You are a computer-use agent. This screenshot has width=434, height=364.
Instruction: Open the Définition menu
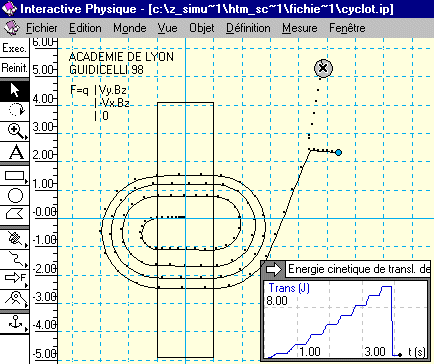point(248,28)
